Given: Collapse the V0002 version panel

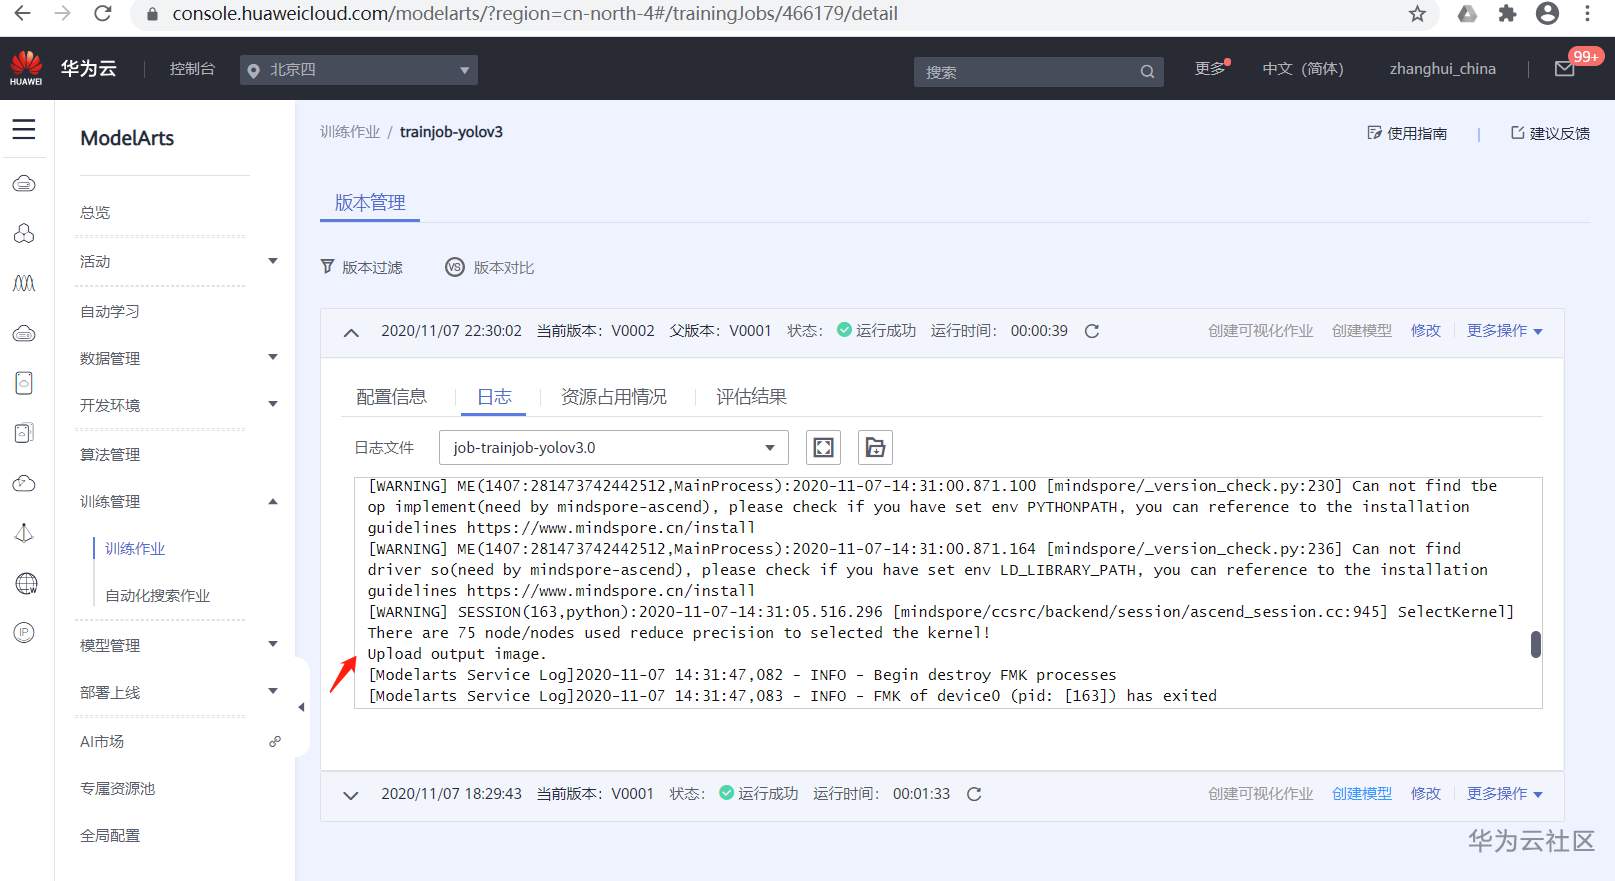Looking at the screenshot, I should click(351, 332).
